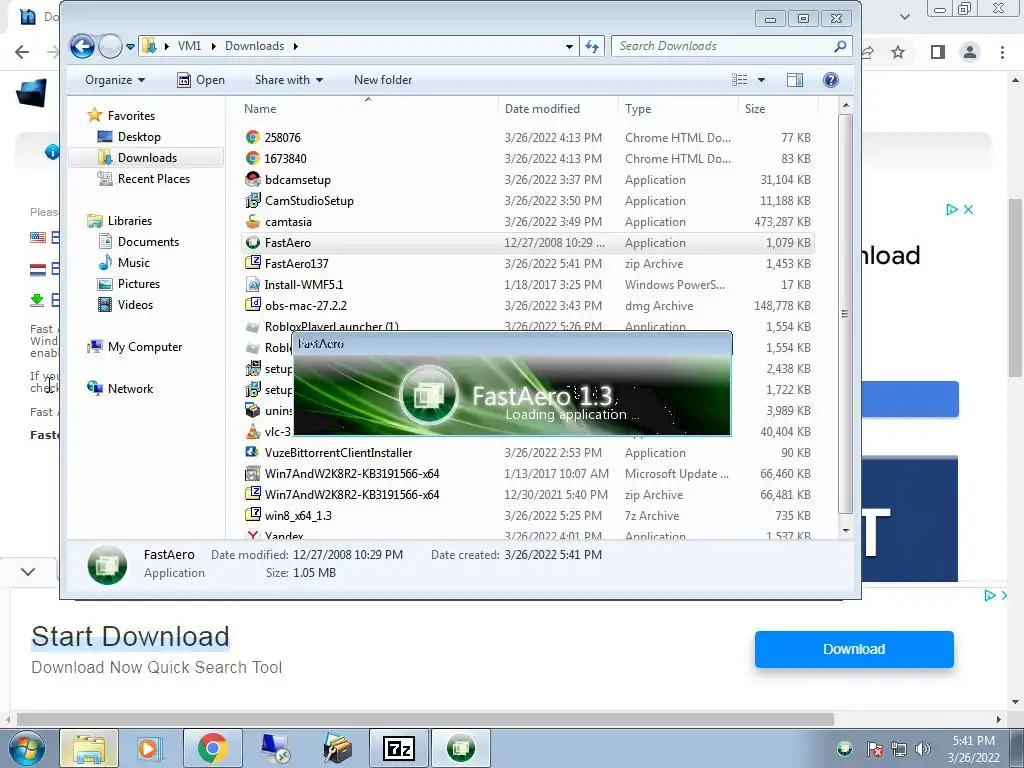
Task: Select bdcamsetup application icon
Action: coord(253,180)
